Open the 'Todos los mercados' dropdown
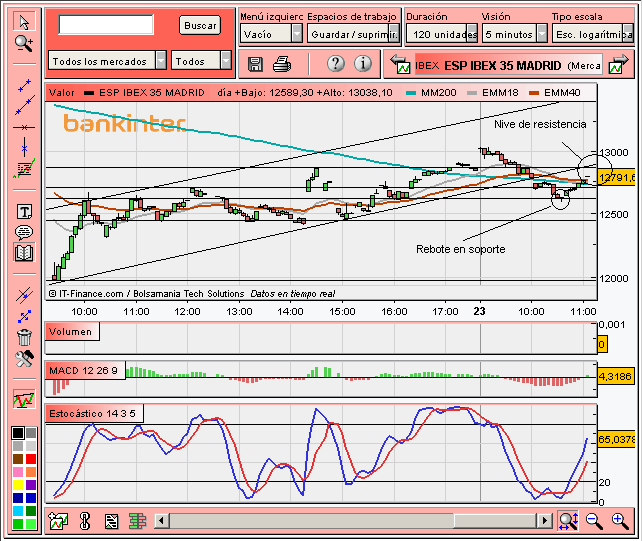The width and height of the screenshot is (643, 541). [x=107, y=61]
